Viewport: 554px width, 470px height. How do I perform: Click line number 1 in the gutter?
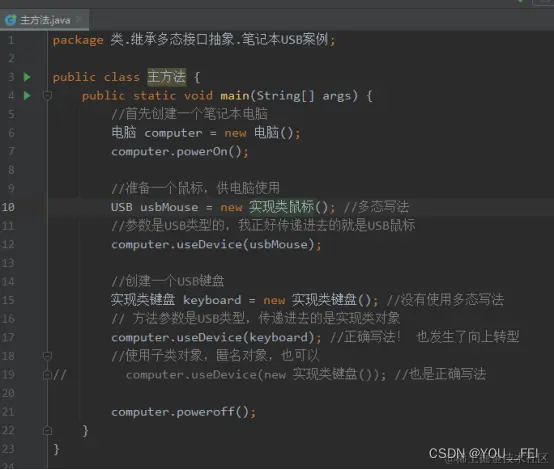point(11,40)
